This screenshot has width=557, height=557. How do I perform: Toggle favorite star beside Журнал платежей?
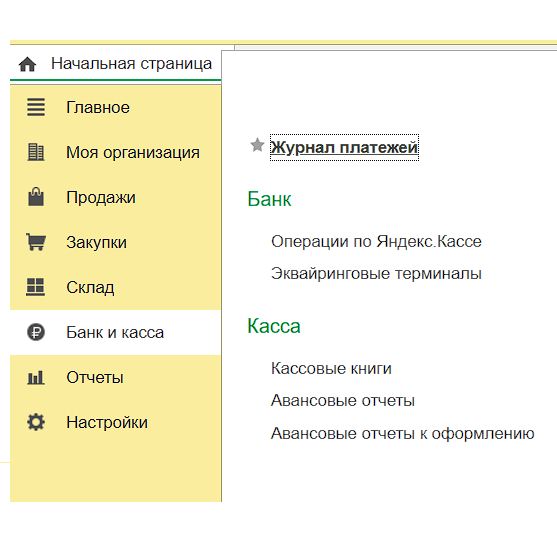tap(257, 145)
